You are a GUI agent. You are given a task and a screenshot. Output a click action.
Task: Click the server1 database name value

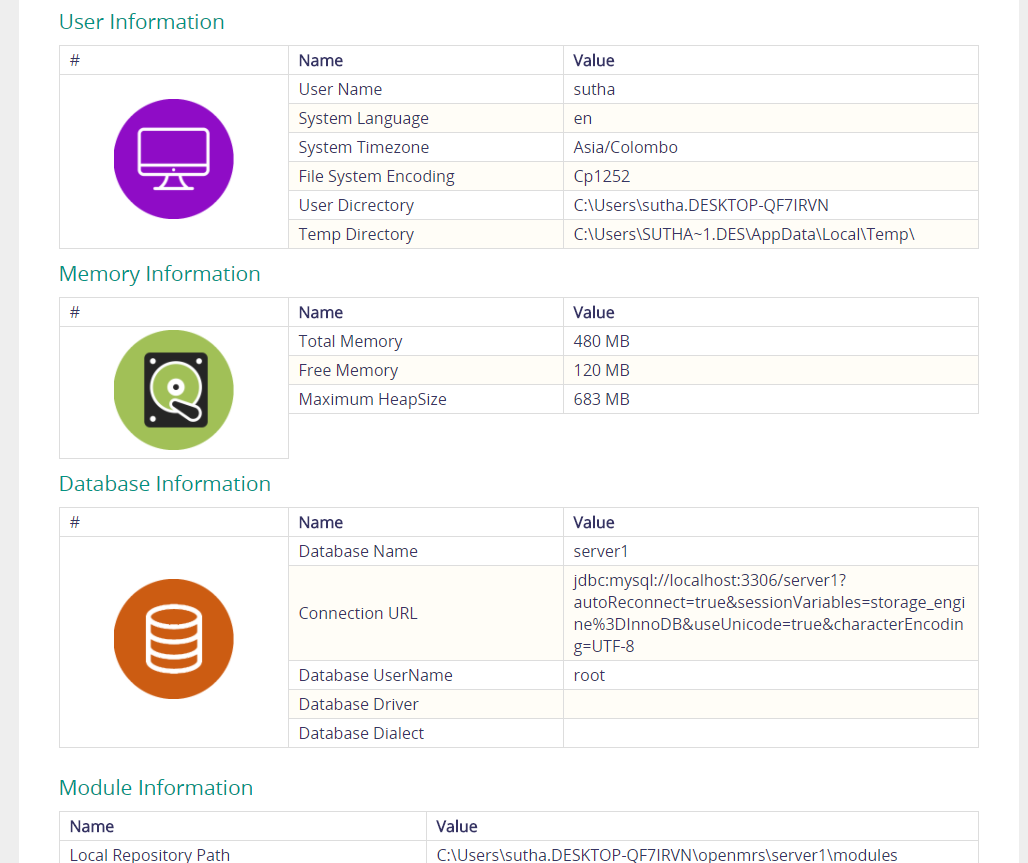click(601, 552)
